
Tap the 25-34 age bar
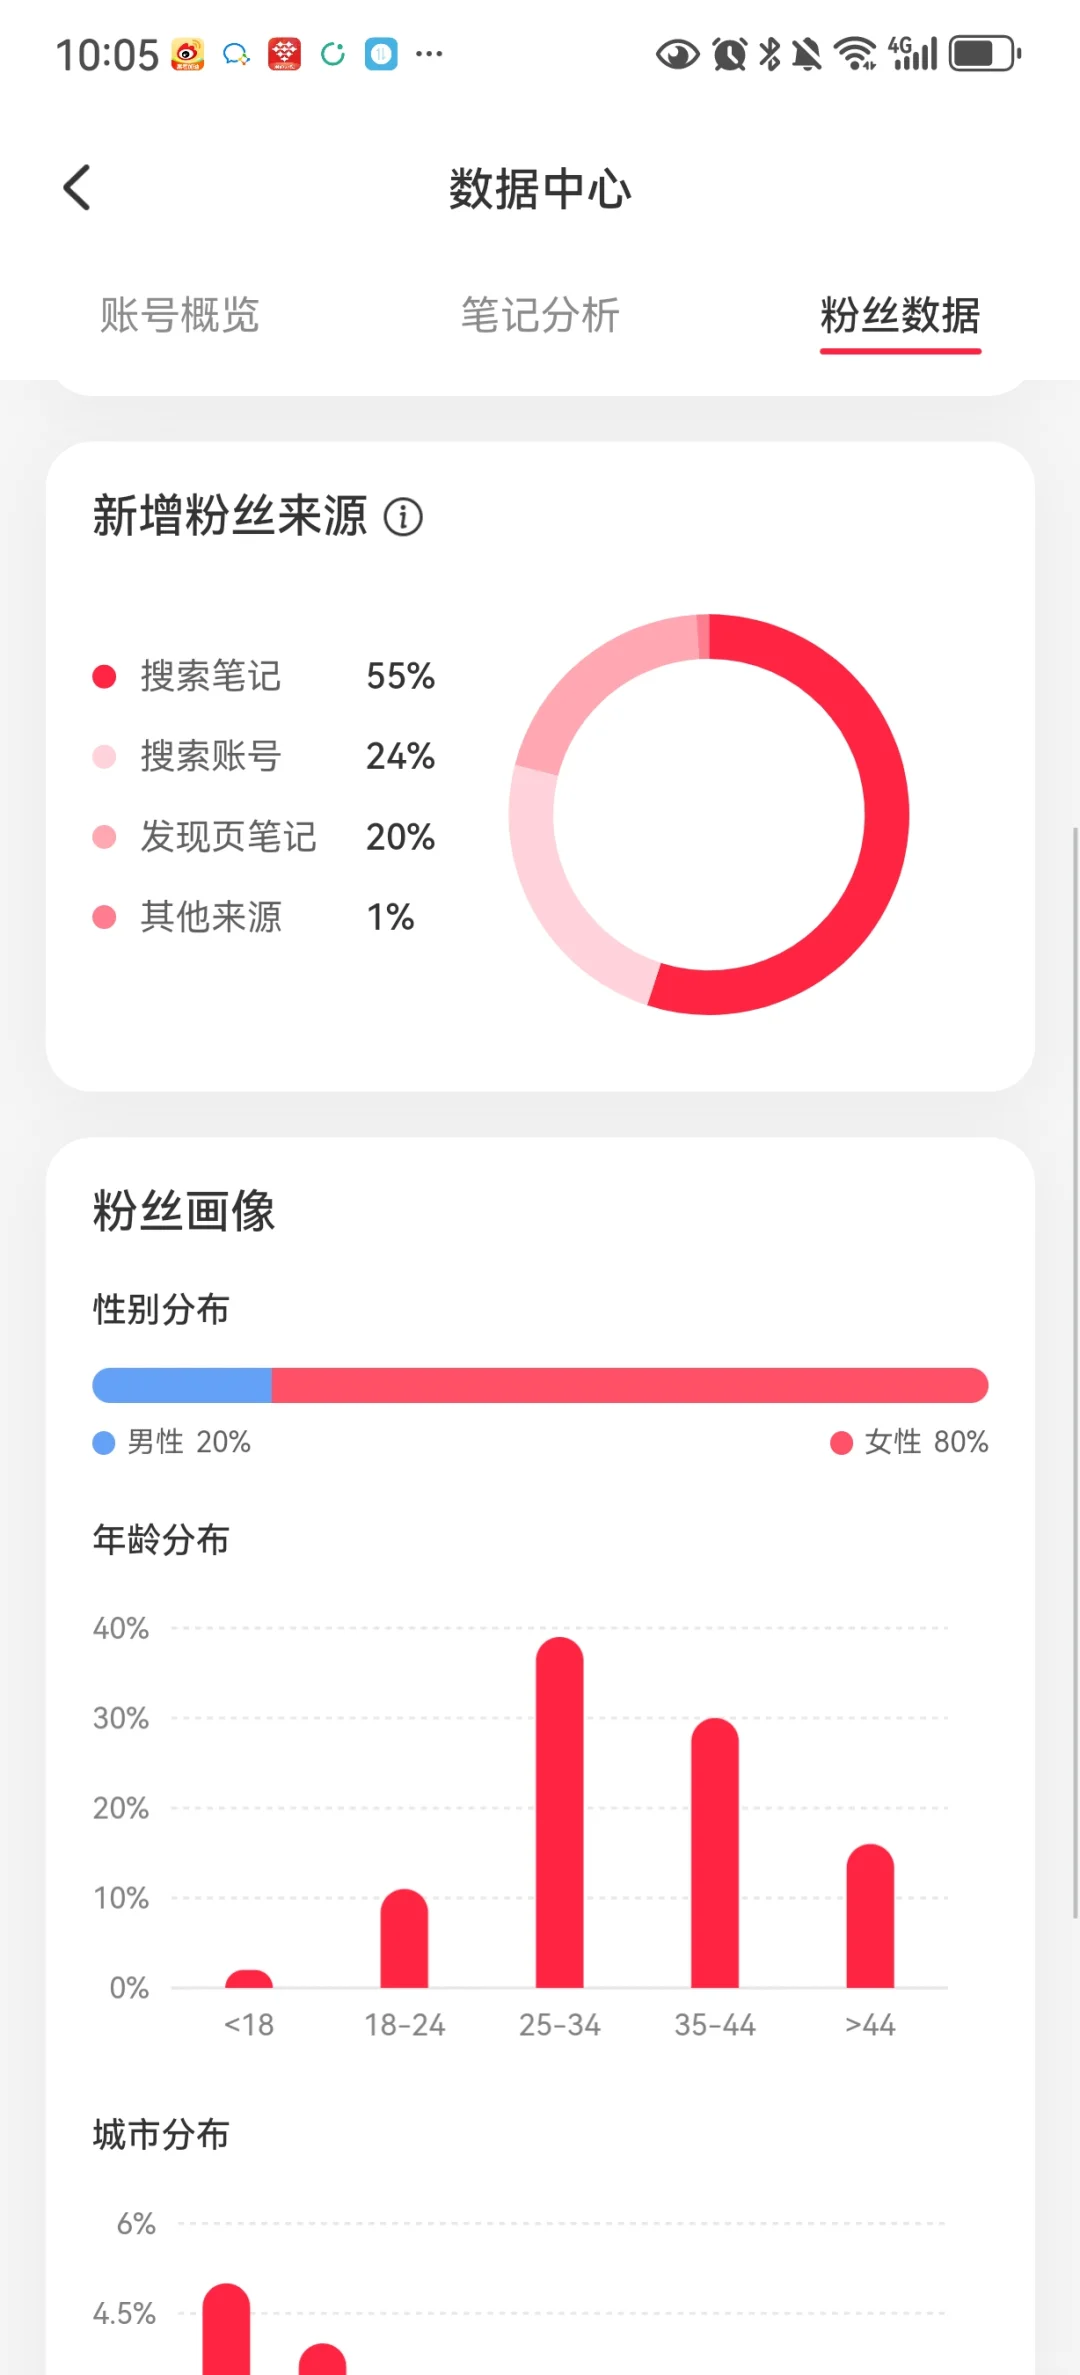click(x=560, y=1812)
